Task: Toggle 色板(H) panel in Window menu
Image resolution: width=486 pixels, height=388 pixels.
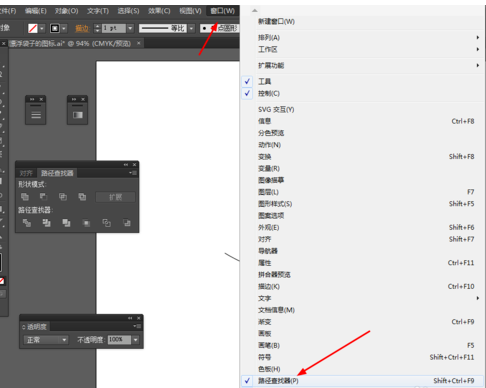Action: point(362,369)
